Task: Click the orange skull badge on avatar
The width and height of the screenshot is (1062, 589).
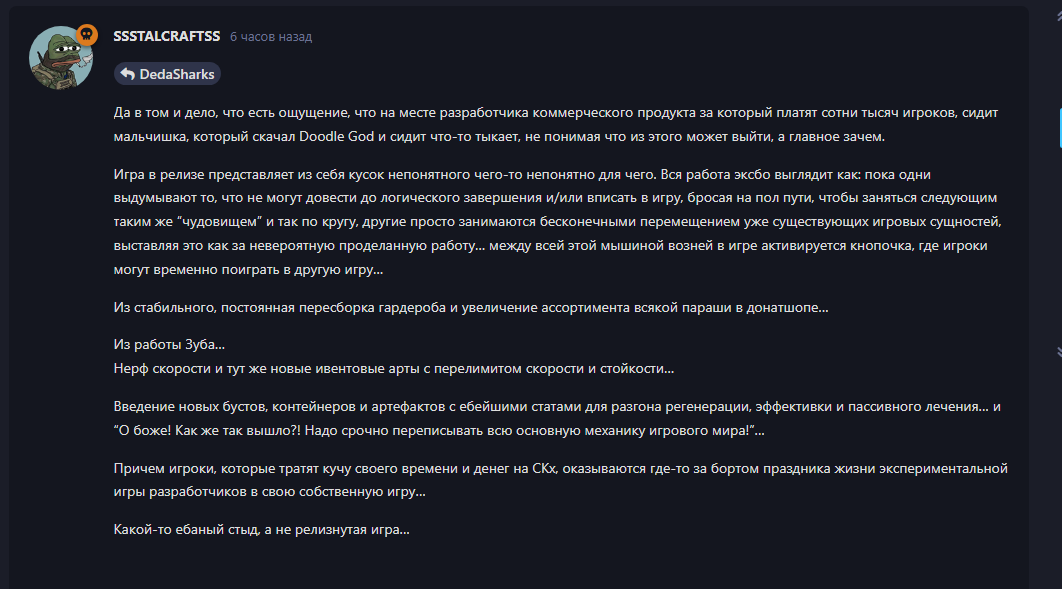Action: [x=87, y=35]
